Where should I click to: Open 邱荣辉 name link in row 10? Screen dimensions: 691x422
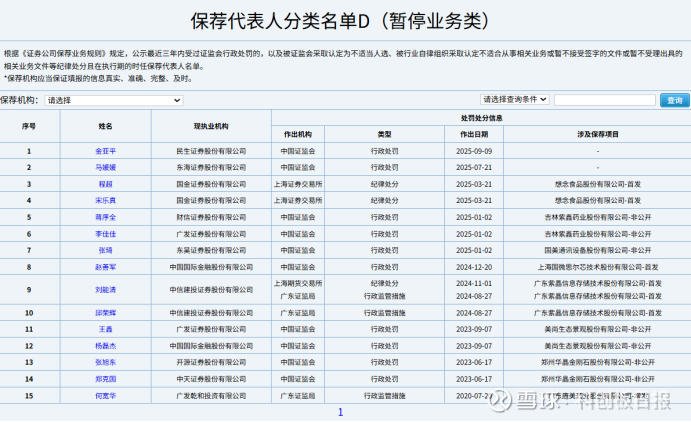point(105,313)
